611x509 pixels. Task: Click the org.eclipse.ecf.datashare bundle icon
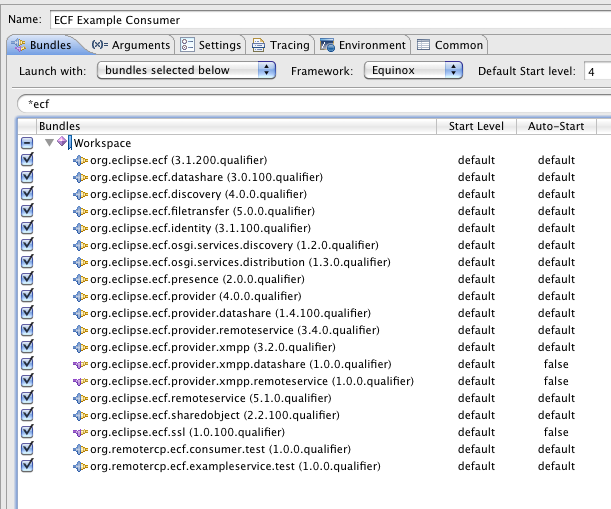80,177
